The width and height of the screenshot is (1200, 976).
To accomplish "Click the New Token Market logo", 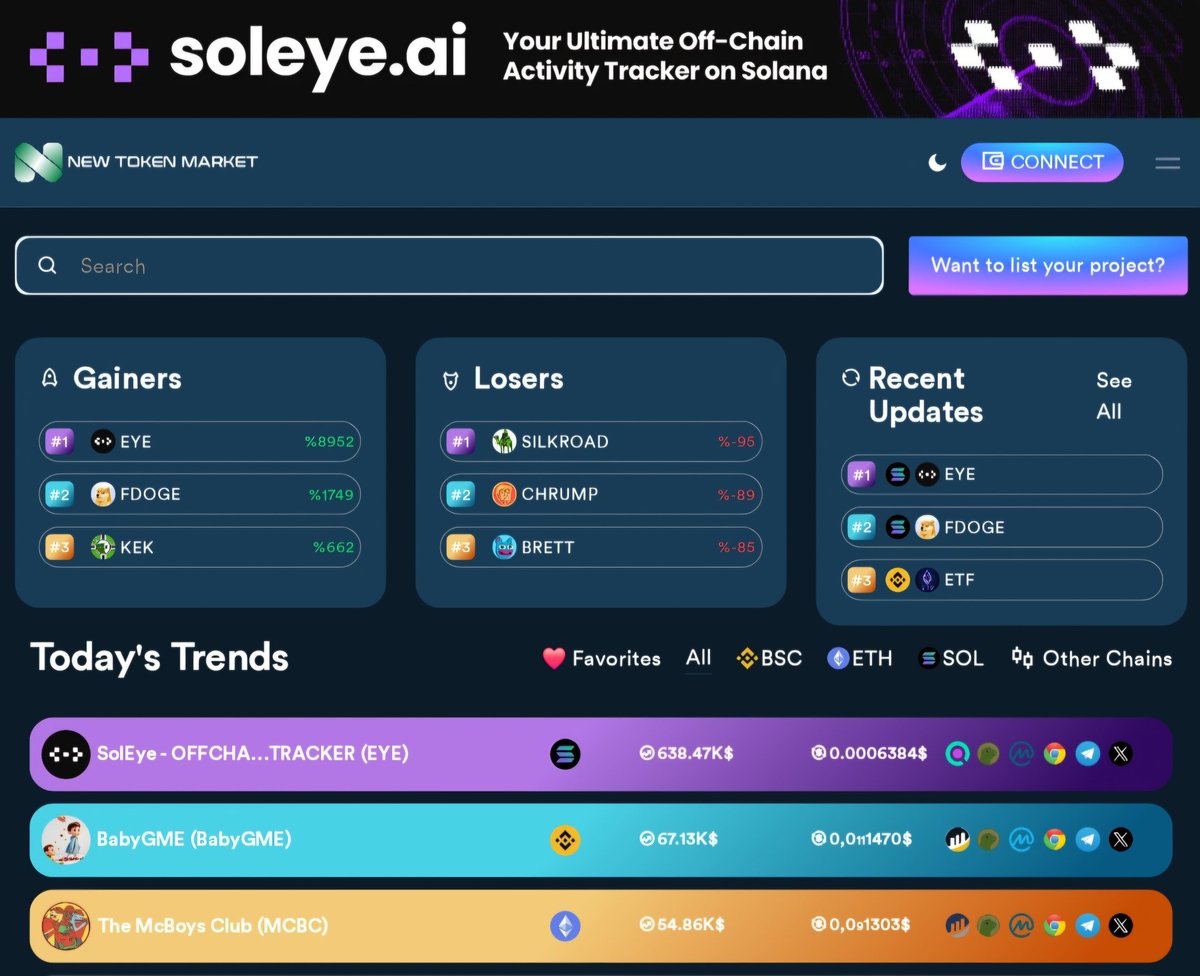I will pyautogui.click(x=136, y=162).
